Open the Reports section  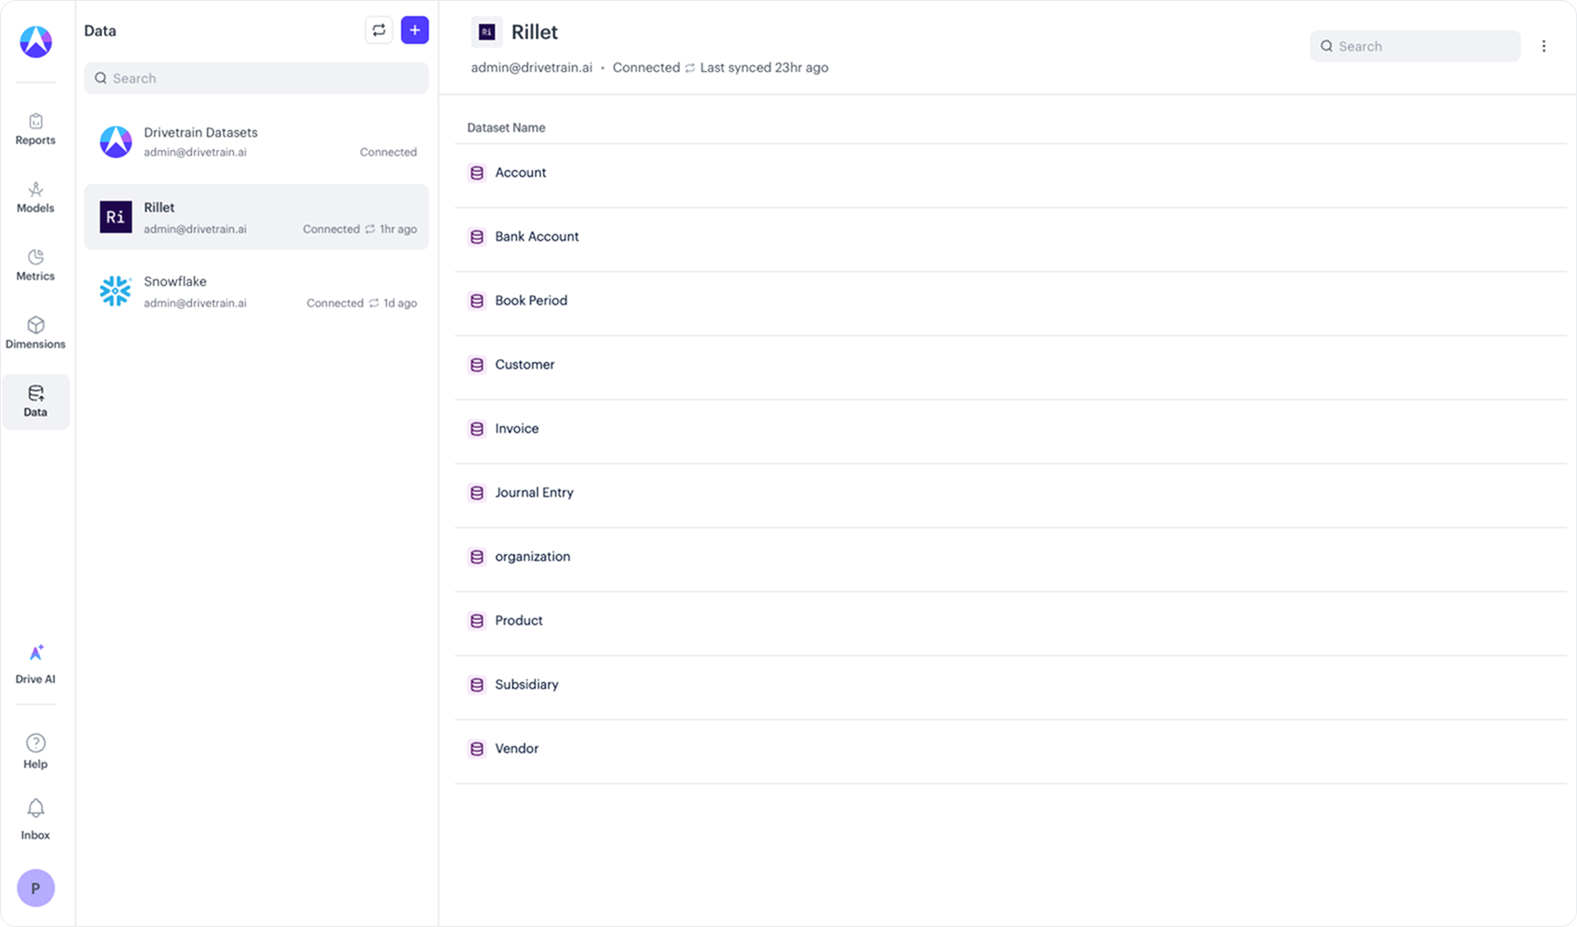36,130
